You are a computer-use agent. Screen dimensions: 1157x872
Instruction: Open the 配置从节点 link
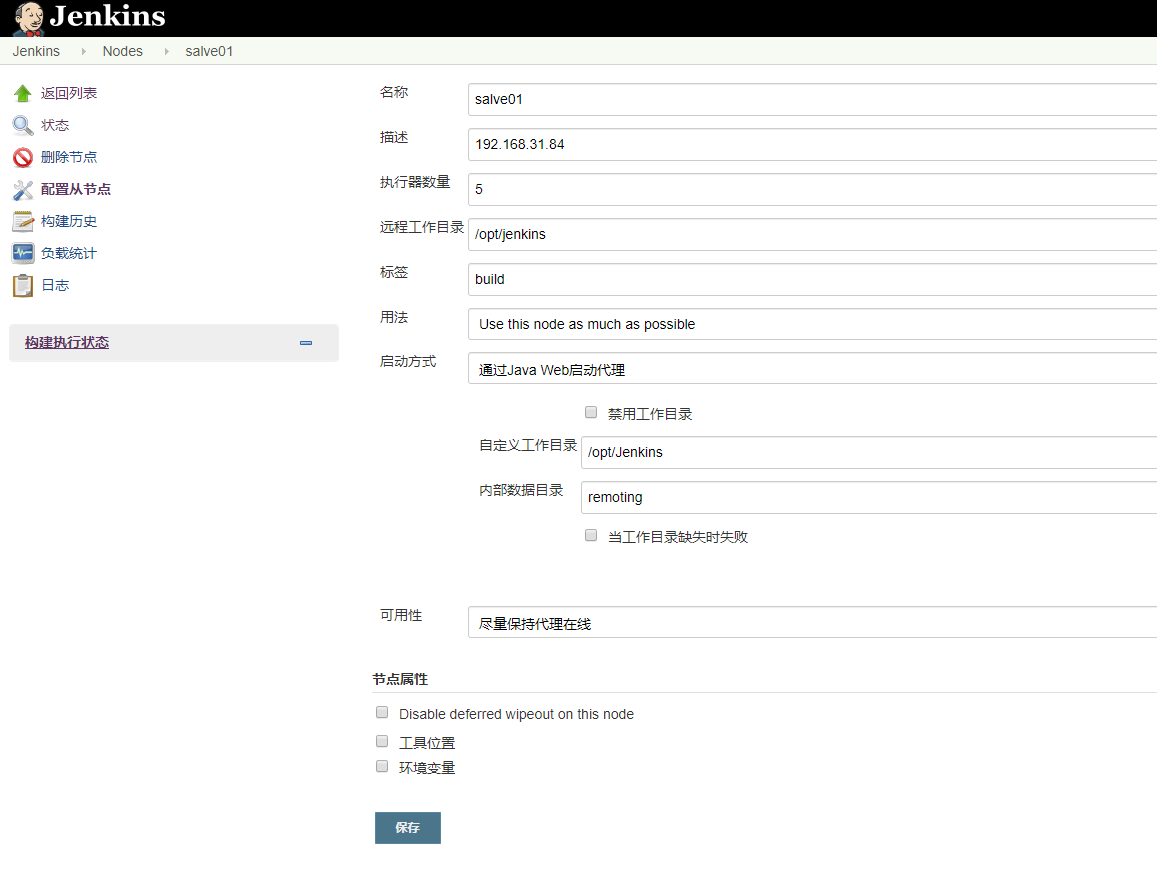[75, 190]
